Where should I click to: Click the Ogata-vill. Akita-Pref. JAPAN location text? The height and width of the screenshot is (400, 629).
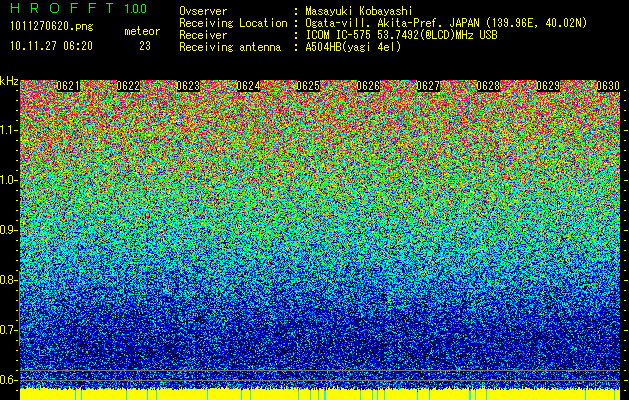446,23
